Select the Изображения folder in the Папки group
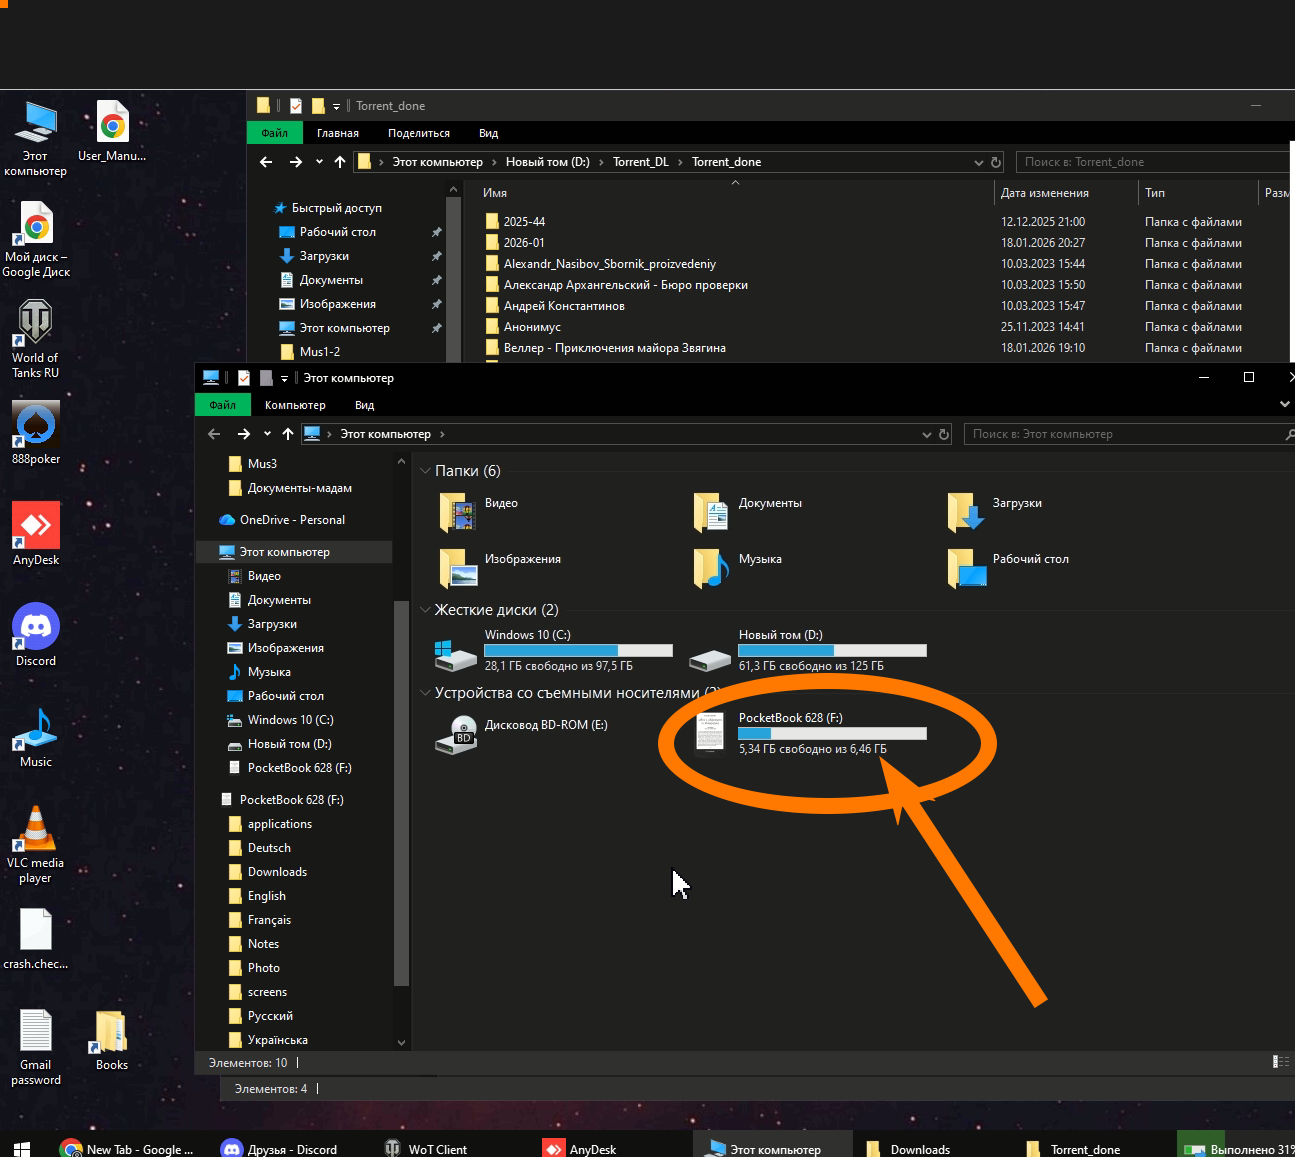Image resolution: width=1295 pixels, height=1157 pixels. pyautogui.click(x=500, y=567)
